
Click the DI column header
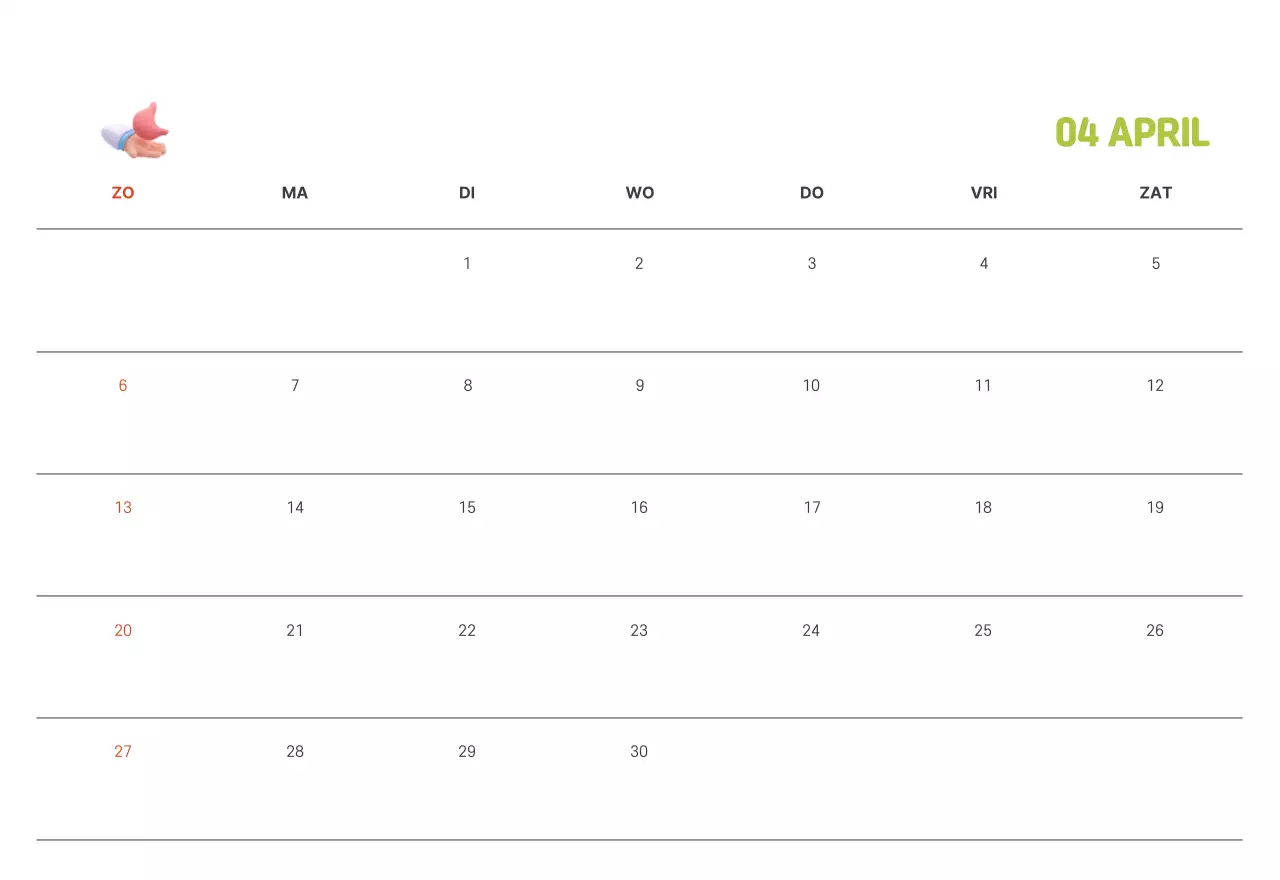point(467,193)
